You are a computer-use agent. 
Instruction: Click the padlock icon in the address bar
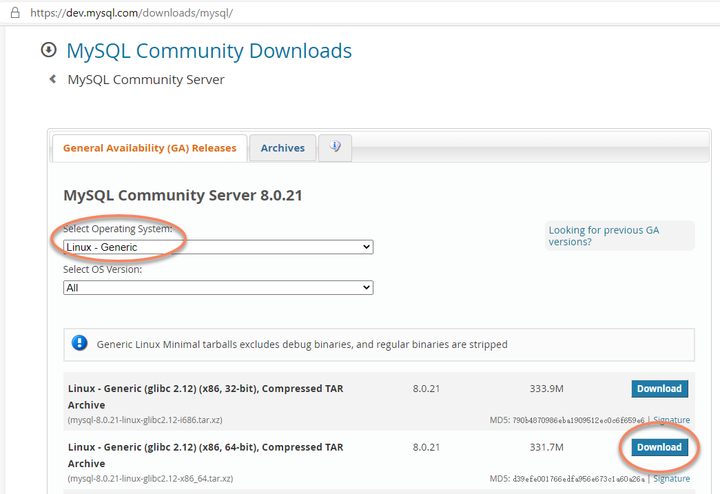click(x=15, y=12)
